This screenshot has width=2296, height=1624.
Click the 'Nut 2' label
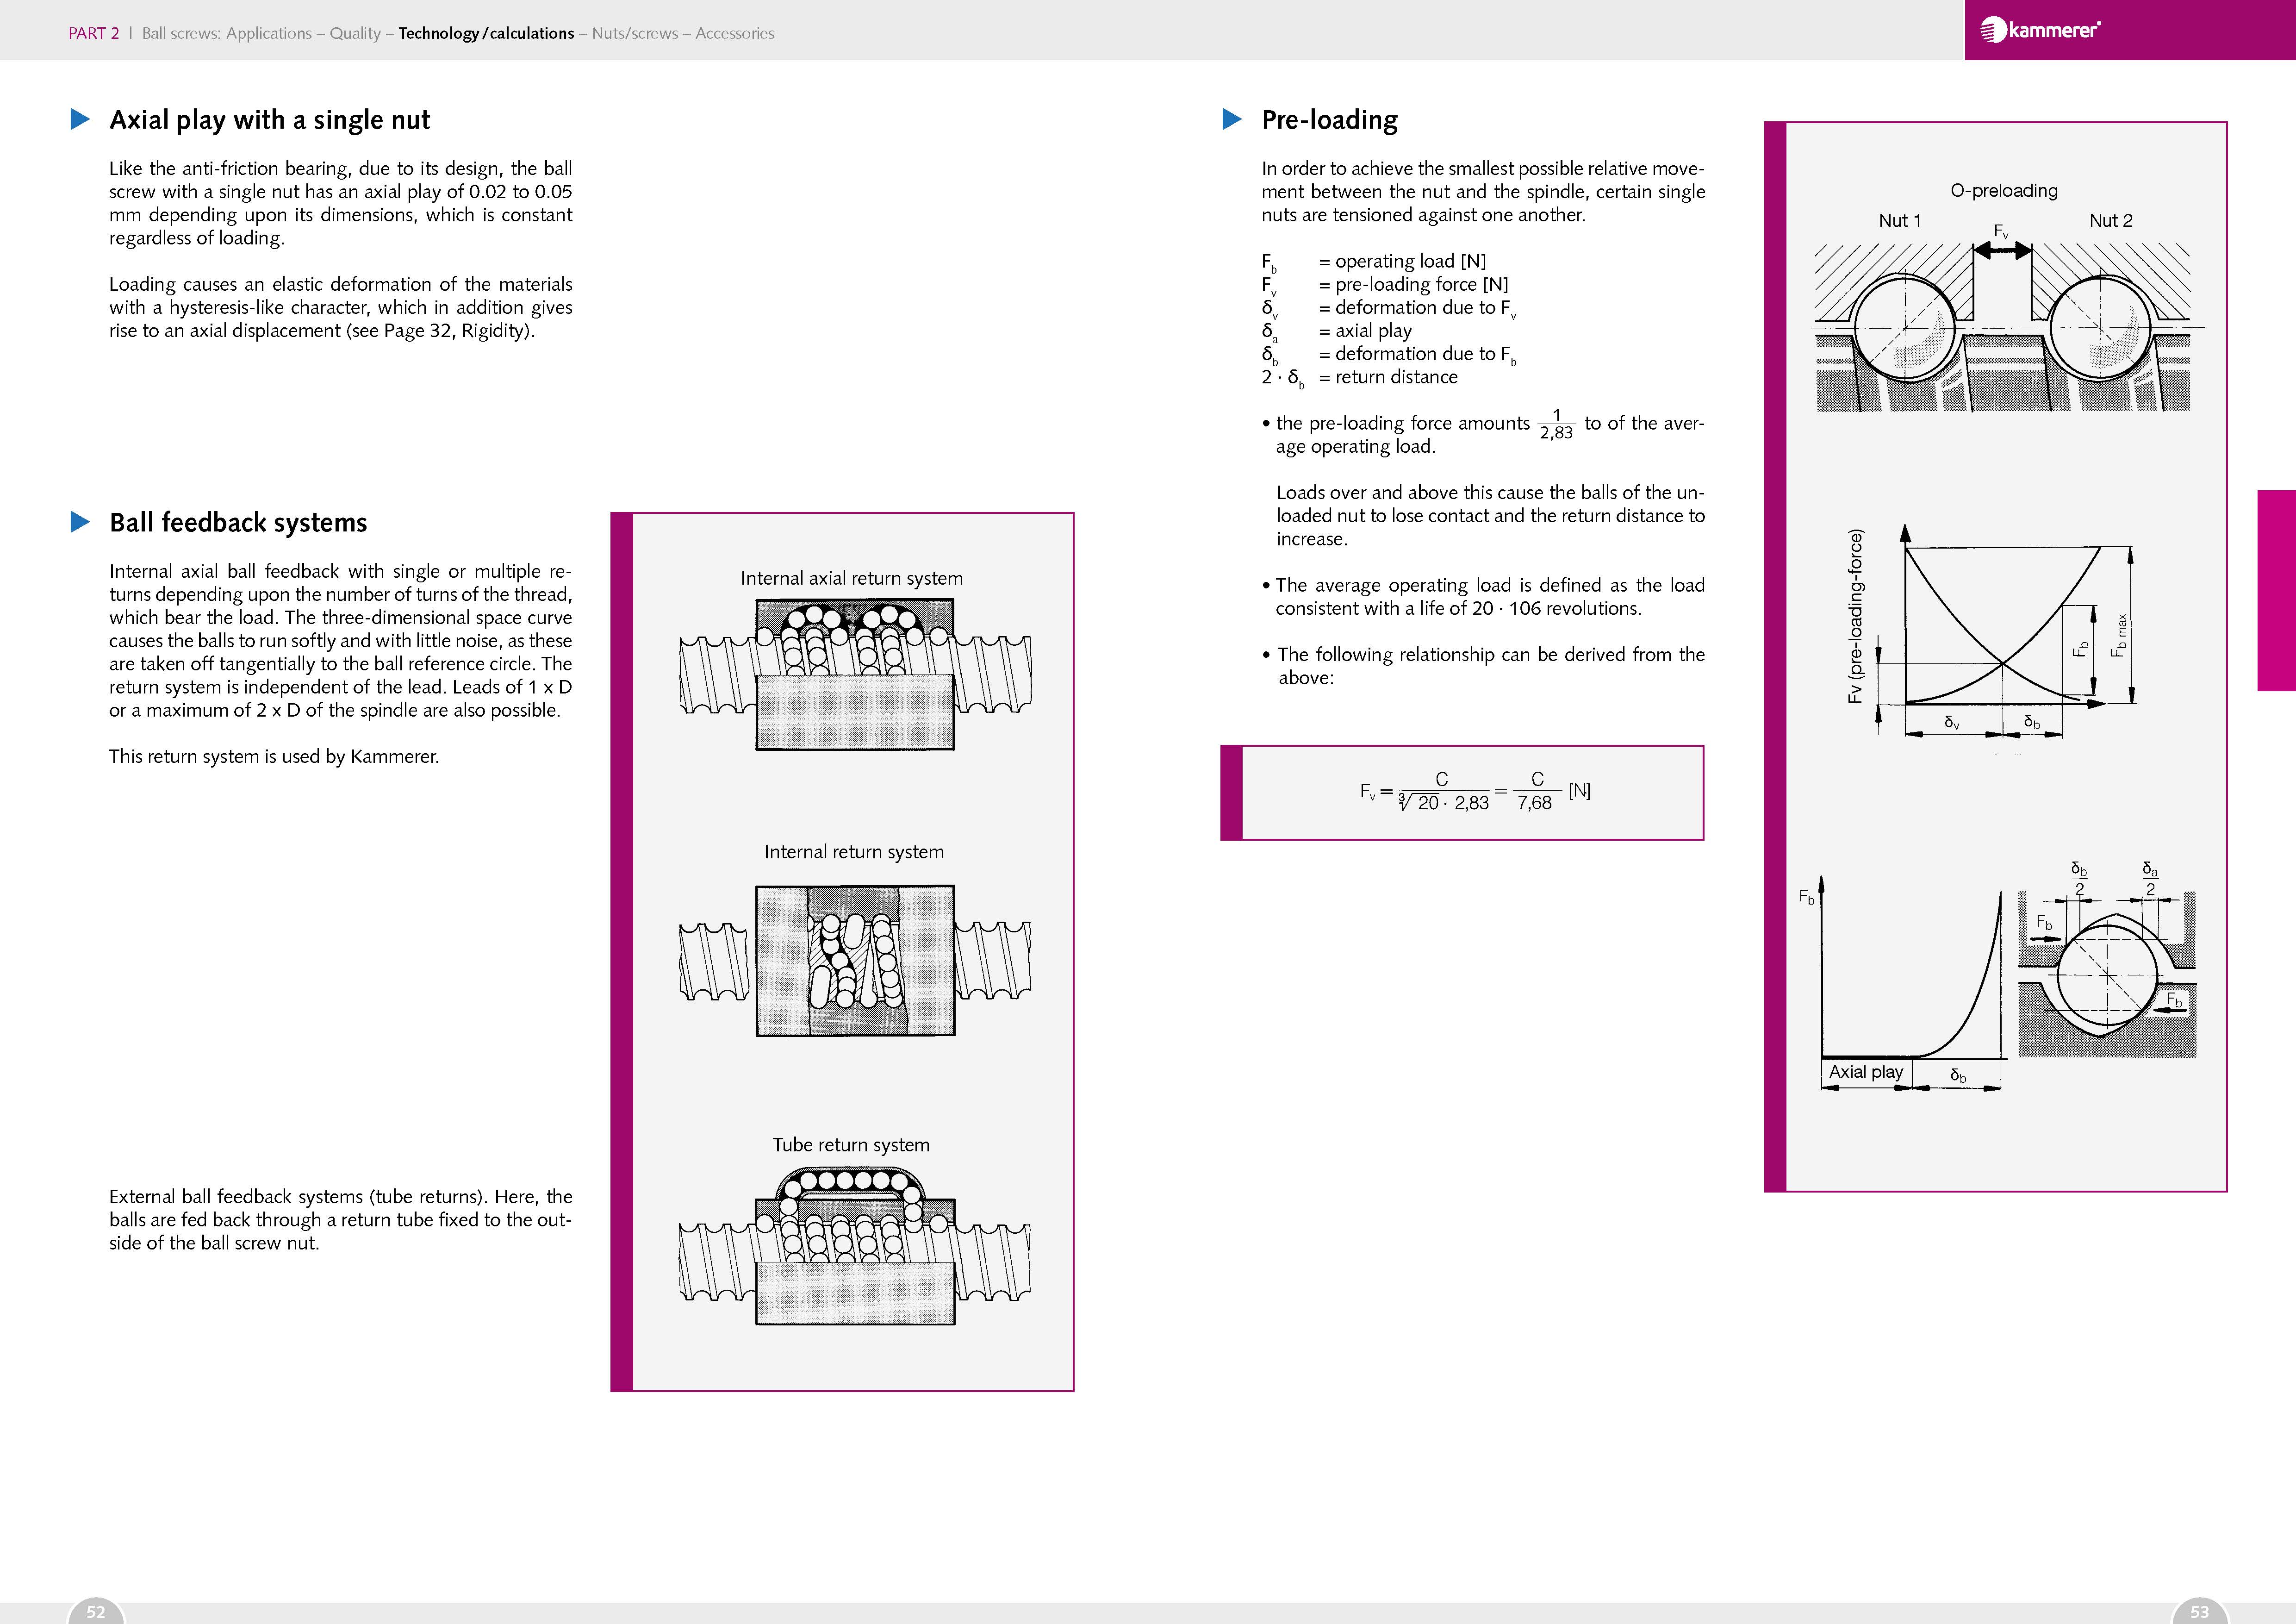2111,221
